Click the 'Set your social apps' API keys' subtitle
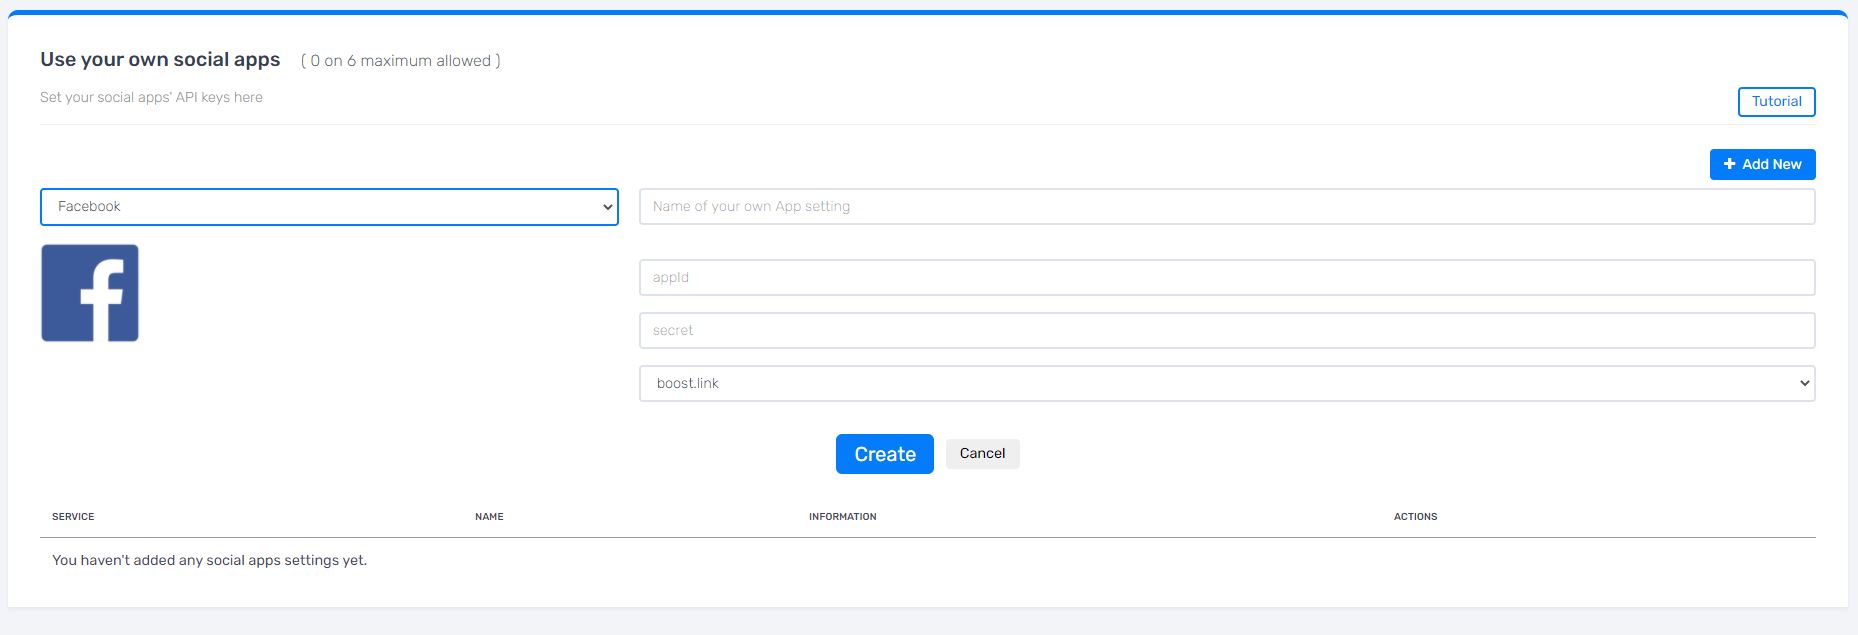This screenshot has height=635, width=1858. 151,98
